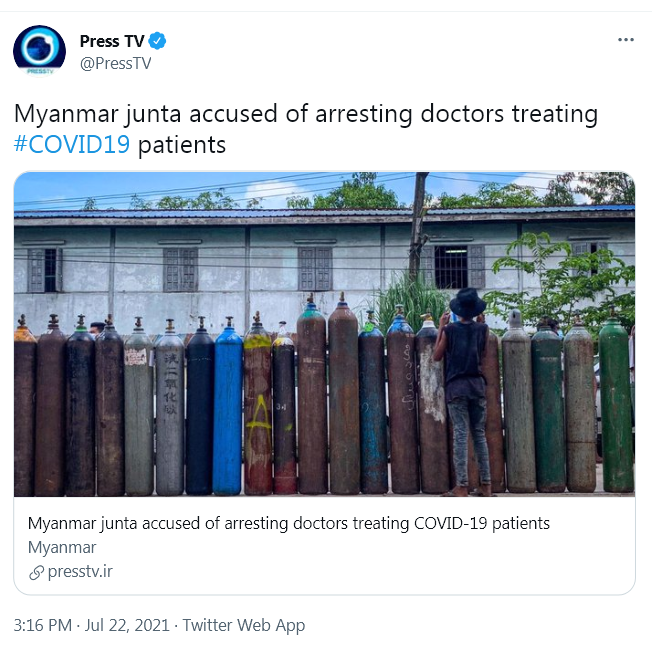Click the Twitter Web App source label
Viewport: 652px width, 650px height.
pos(244,625)
